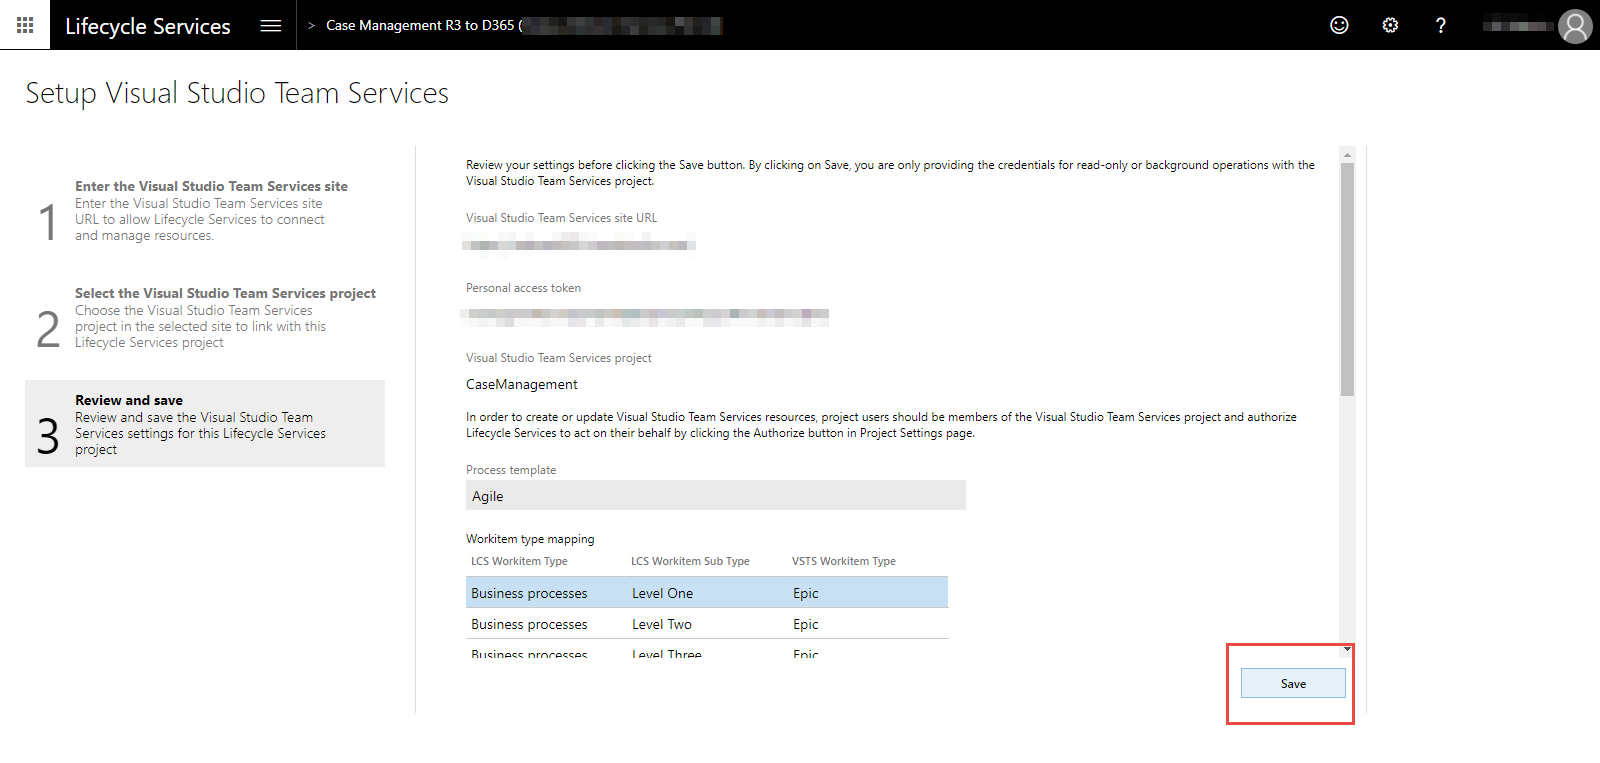The height and width of the screenshot is (763, 1600).
Task: Select the Business processes Level One row
Action: [707, 592]
